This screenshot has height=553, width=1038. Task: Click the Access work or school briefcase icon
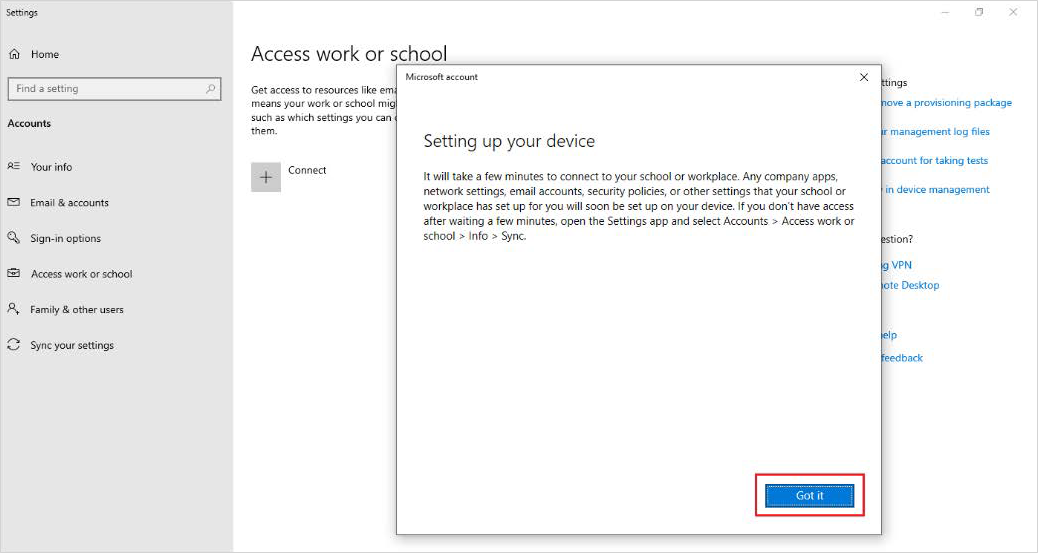(x=14, y=274)
